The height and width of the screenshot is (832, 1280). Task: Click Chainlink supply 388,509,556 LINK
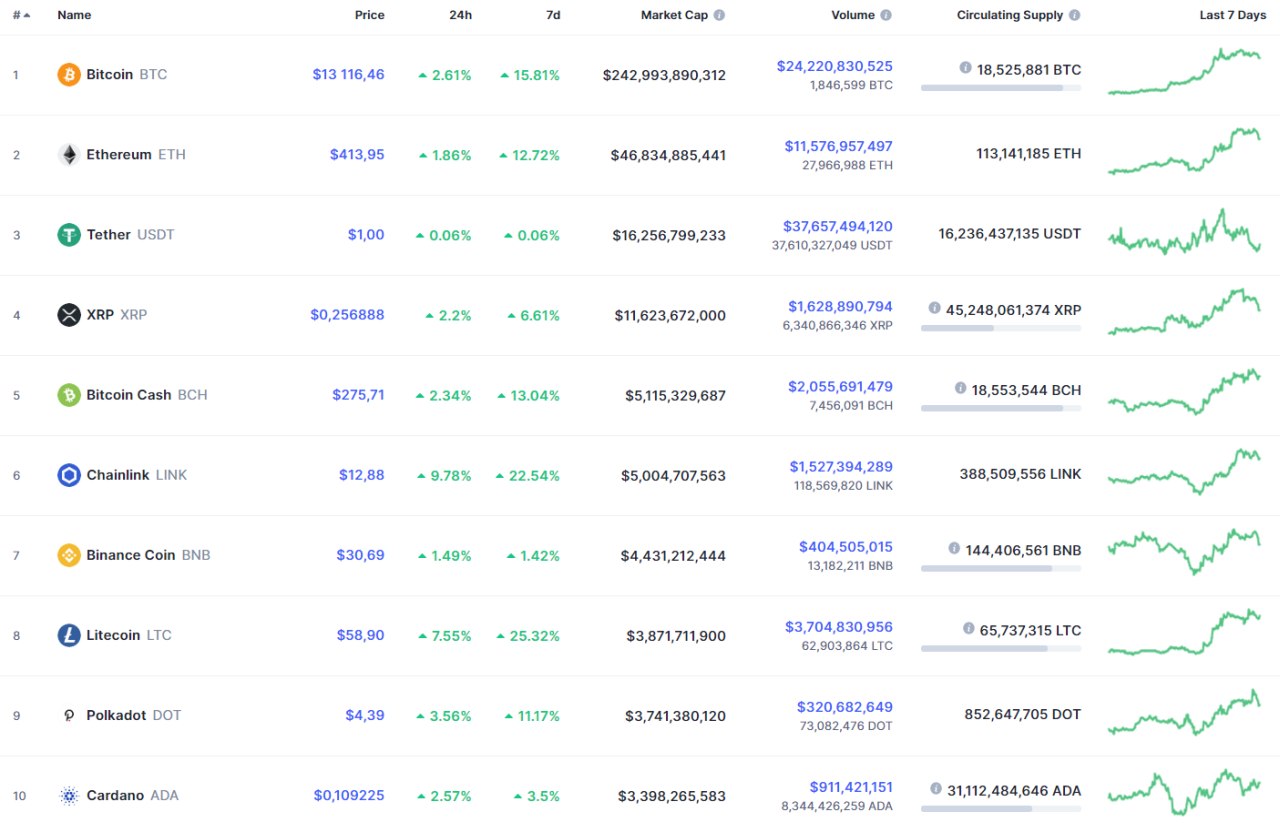point(1020,474)
